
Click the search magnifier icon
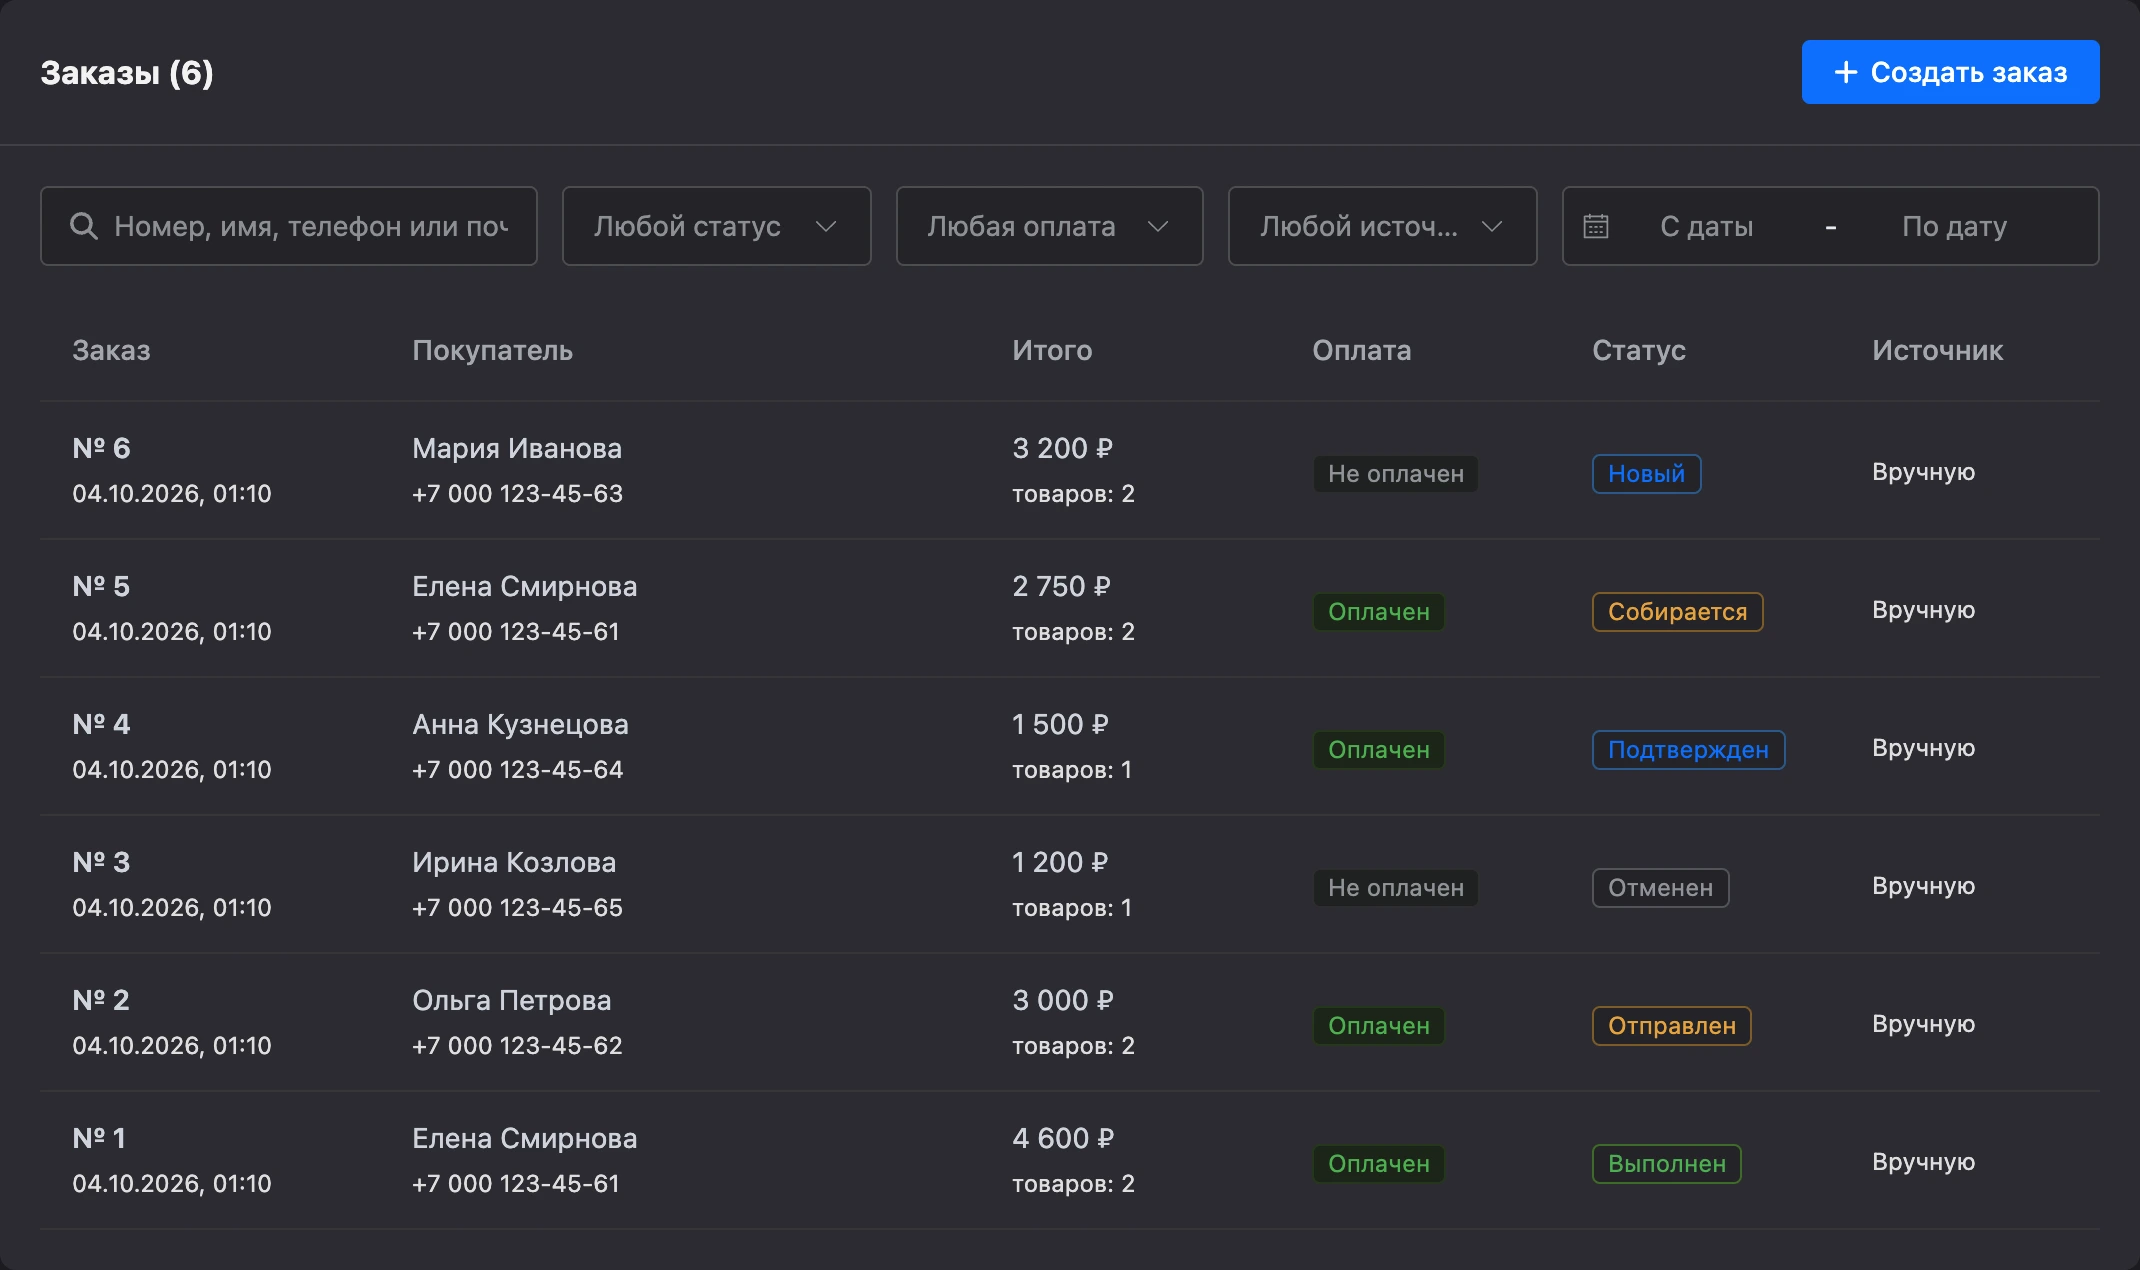[84, 226]
